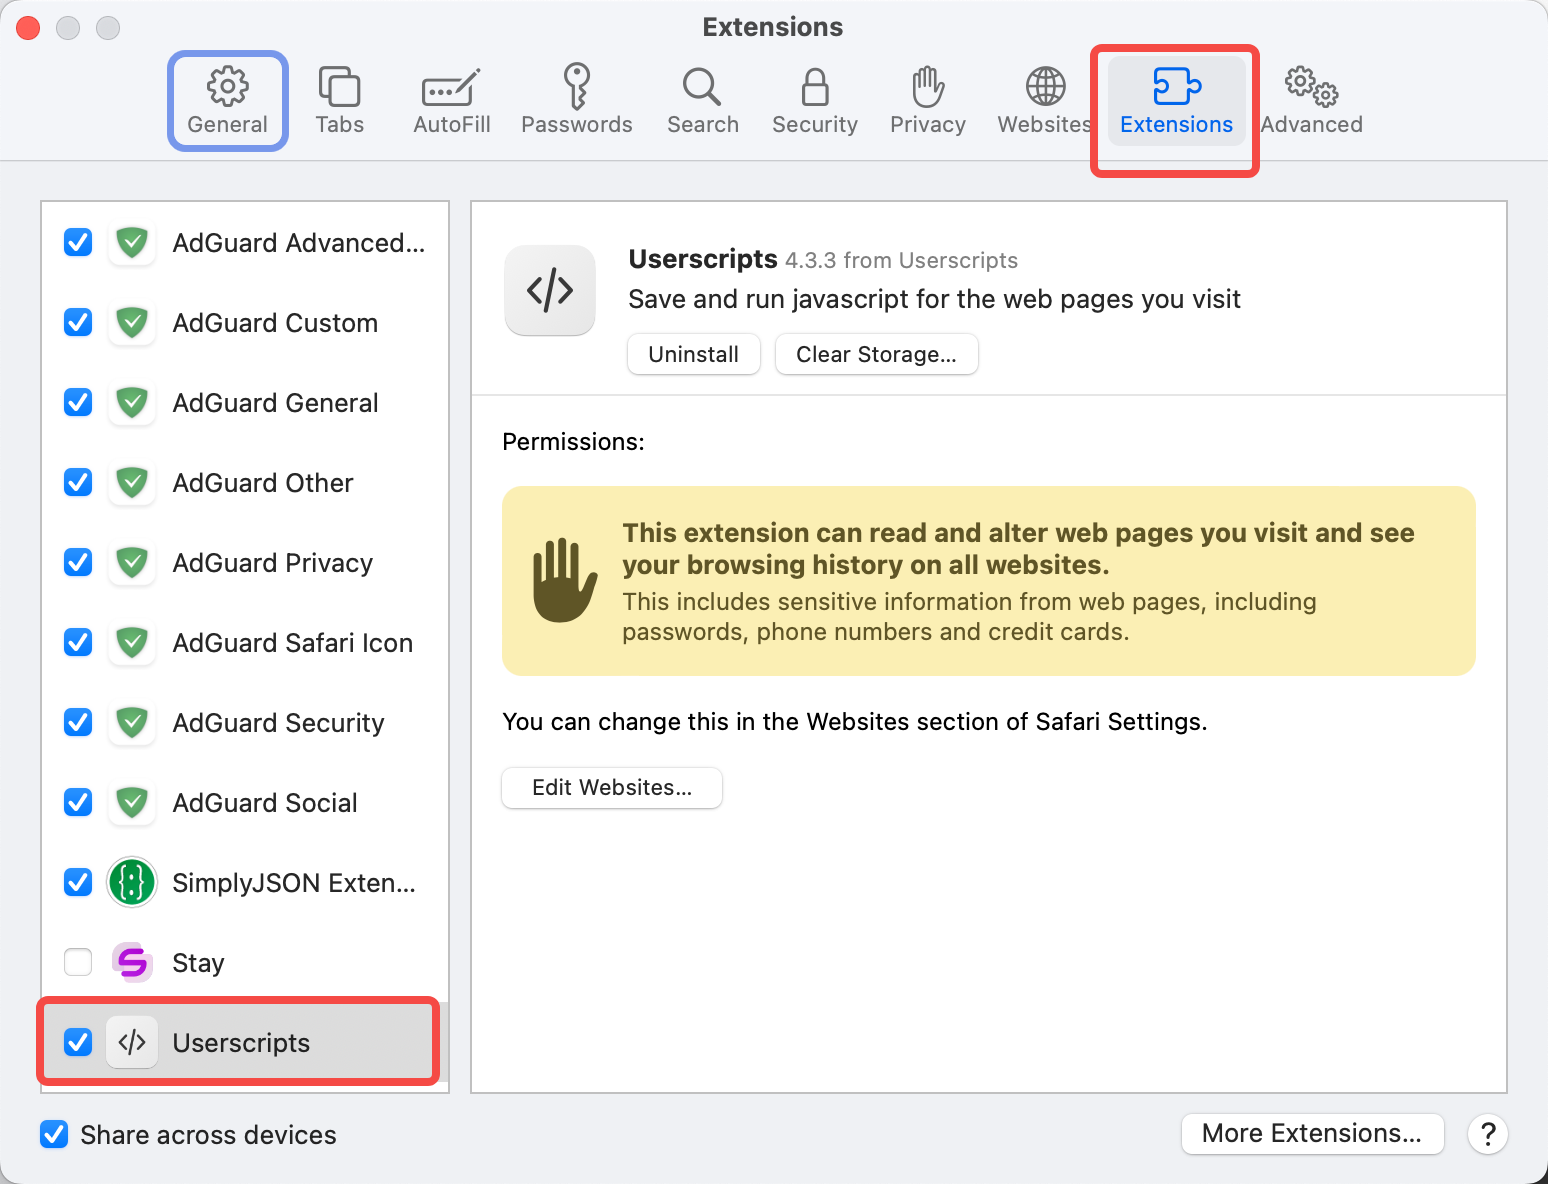1548x1184 pixels.
Task: Click the SimplyJSON green braces icon
Action: (132, 882)
